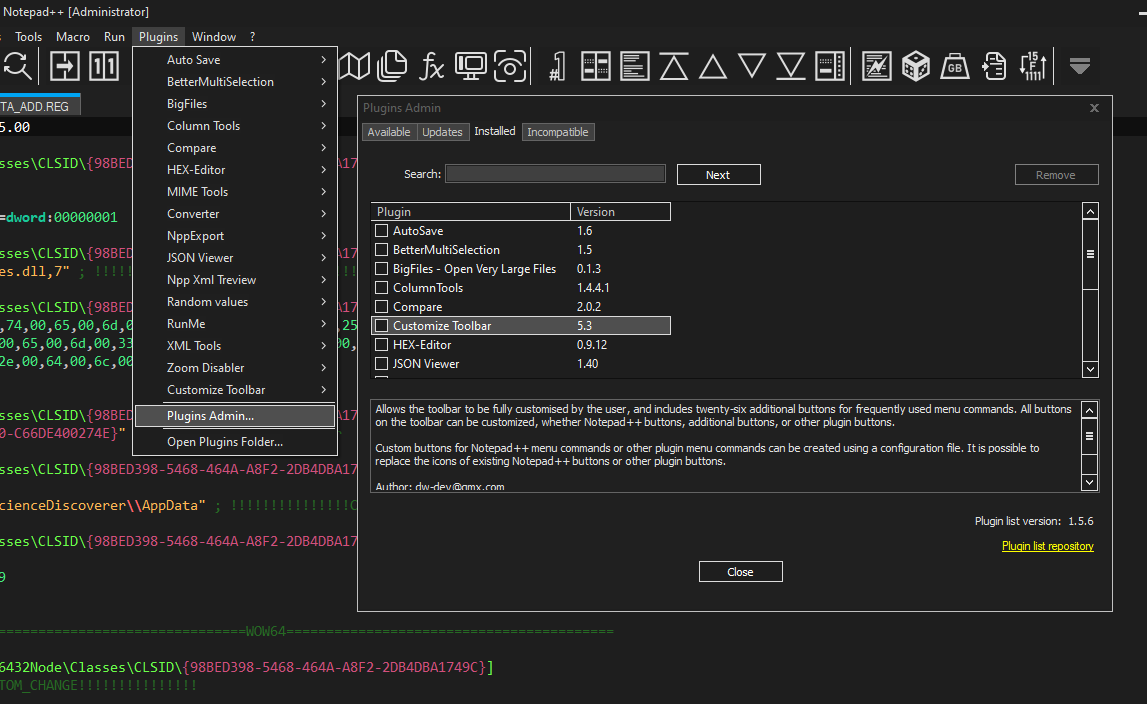Open the toolbar overflow dropdown arrow
The width and height of the screenshot is (1147, 704).
coord(1080,66)
